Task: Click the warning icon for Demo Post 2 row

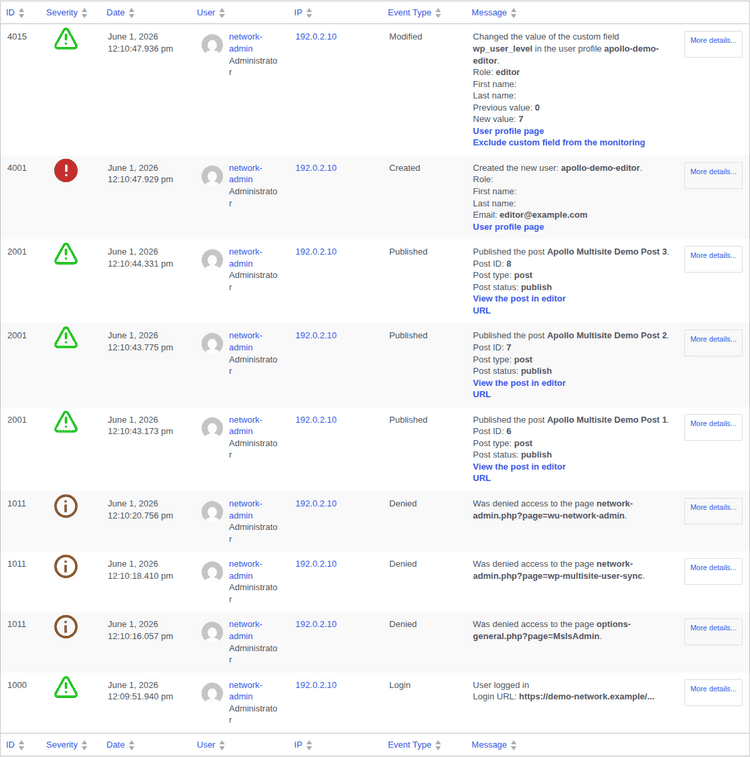Action: [66, 337]
